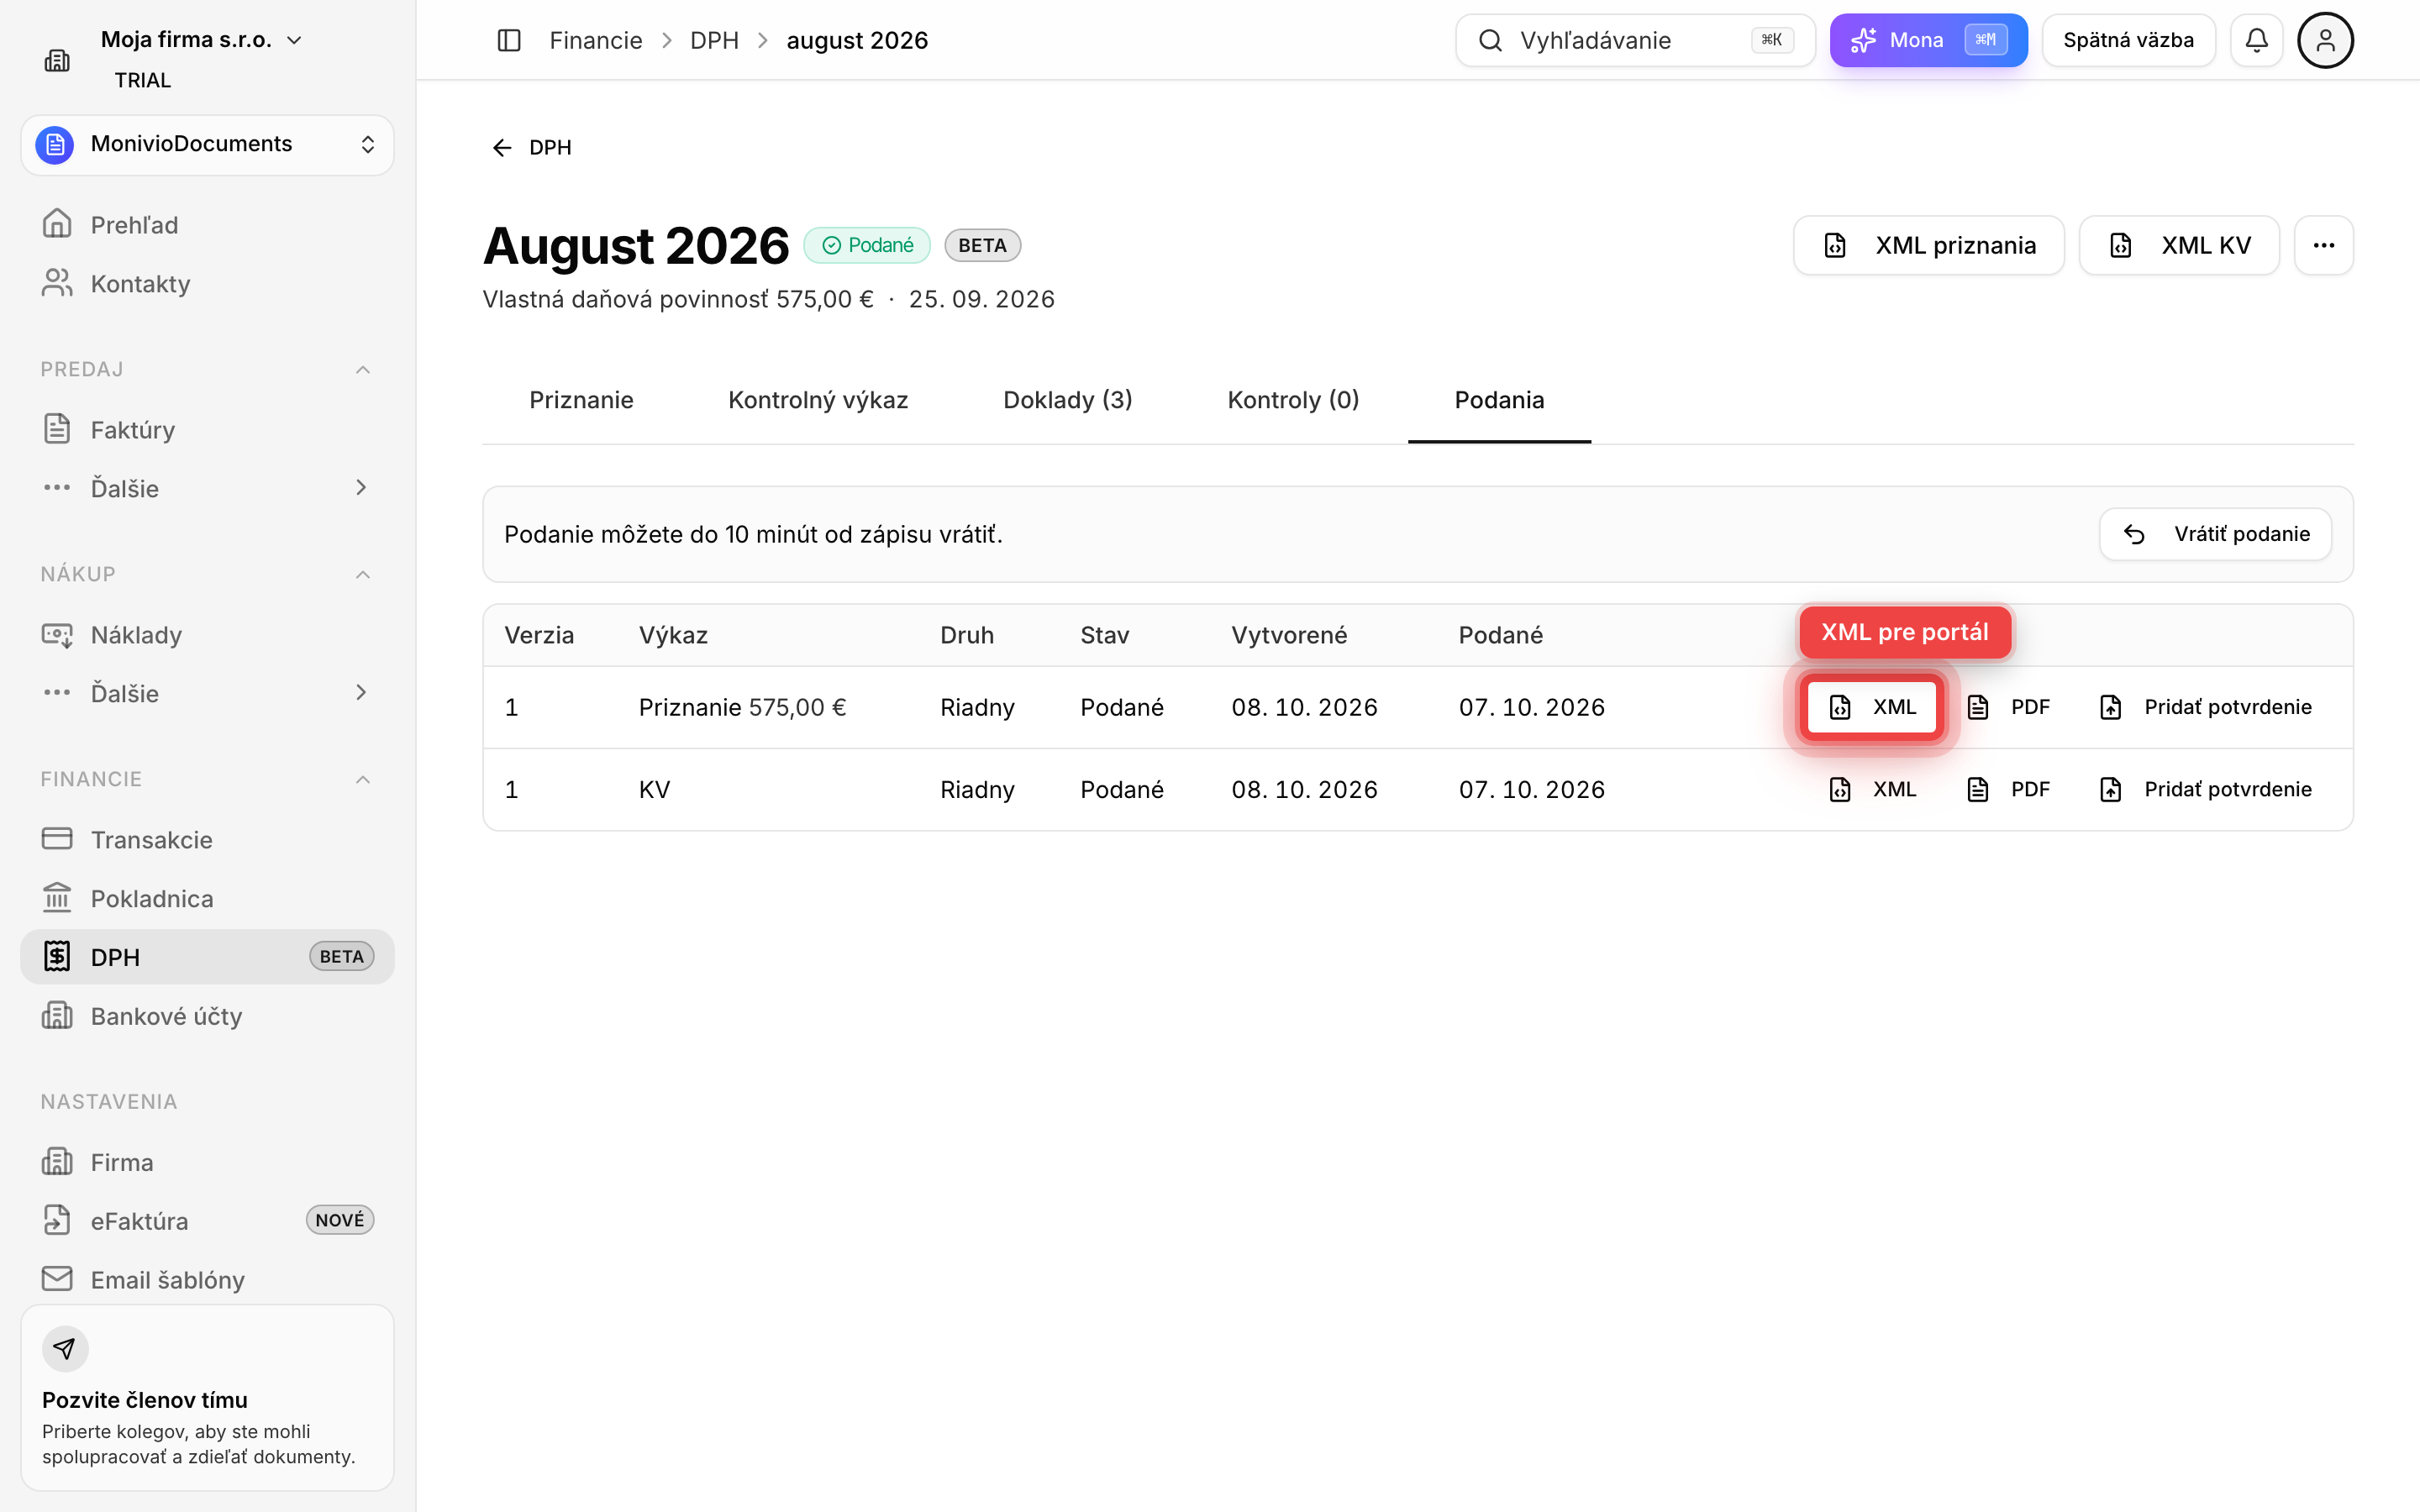
Task: Expand Ďalšie under NÁKUP
Action: pyautogui.click(x=207, y=693)
